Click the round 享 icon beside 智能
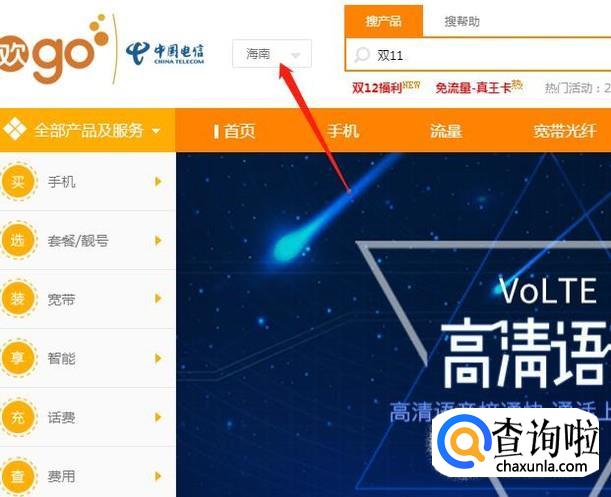The height and width of the screenshot is (497, 611). pos(18,358)
